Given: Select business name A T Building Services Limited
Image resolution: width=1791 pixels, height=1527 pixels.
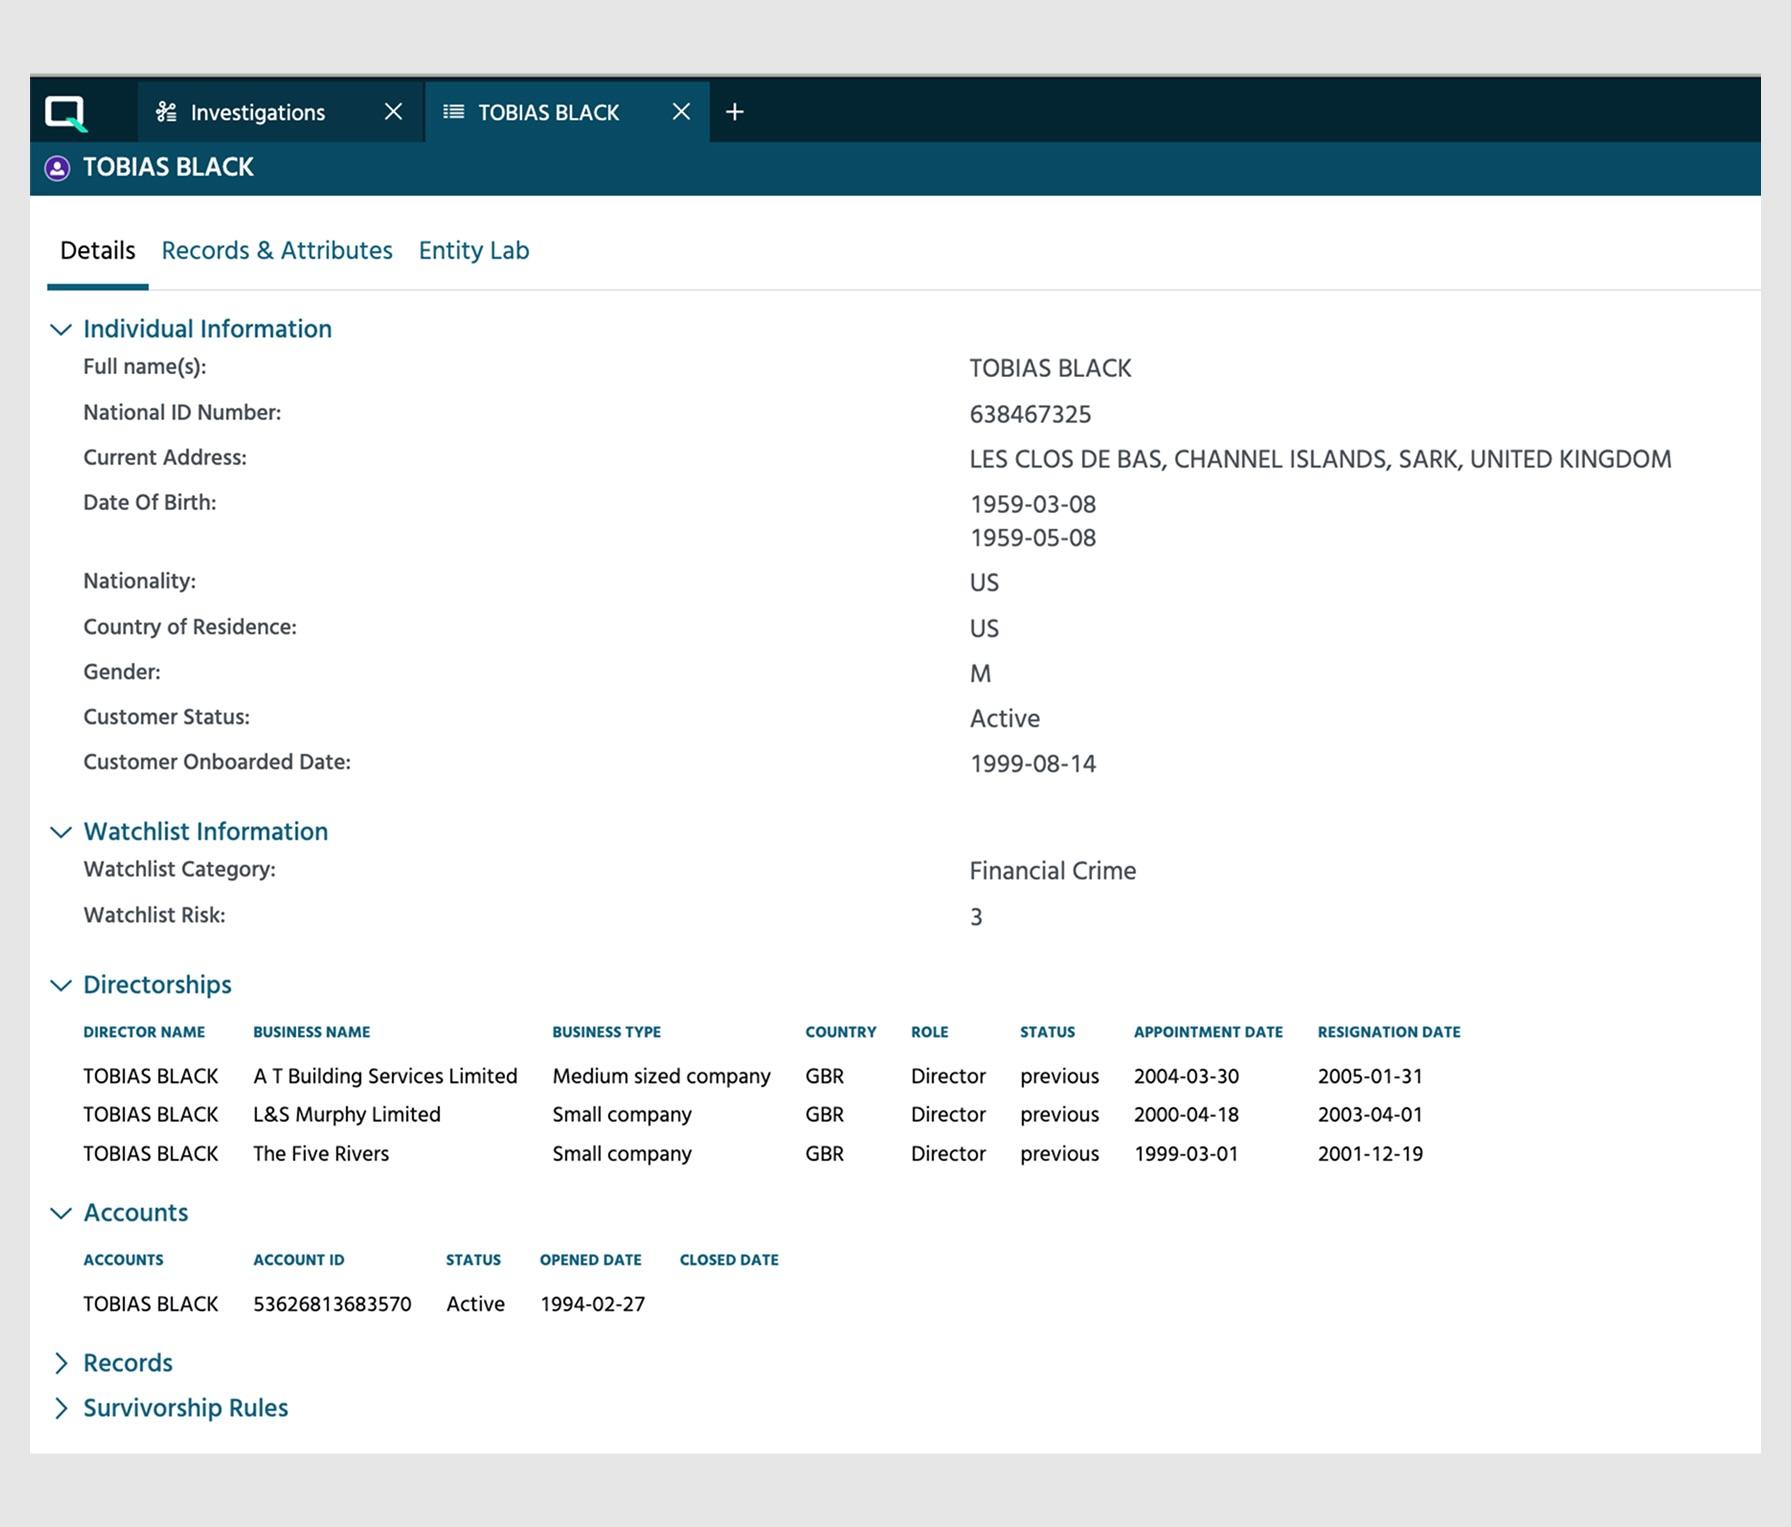Looking at the screenshot, I should pos(385,1076).
